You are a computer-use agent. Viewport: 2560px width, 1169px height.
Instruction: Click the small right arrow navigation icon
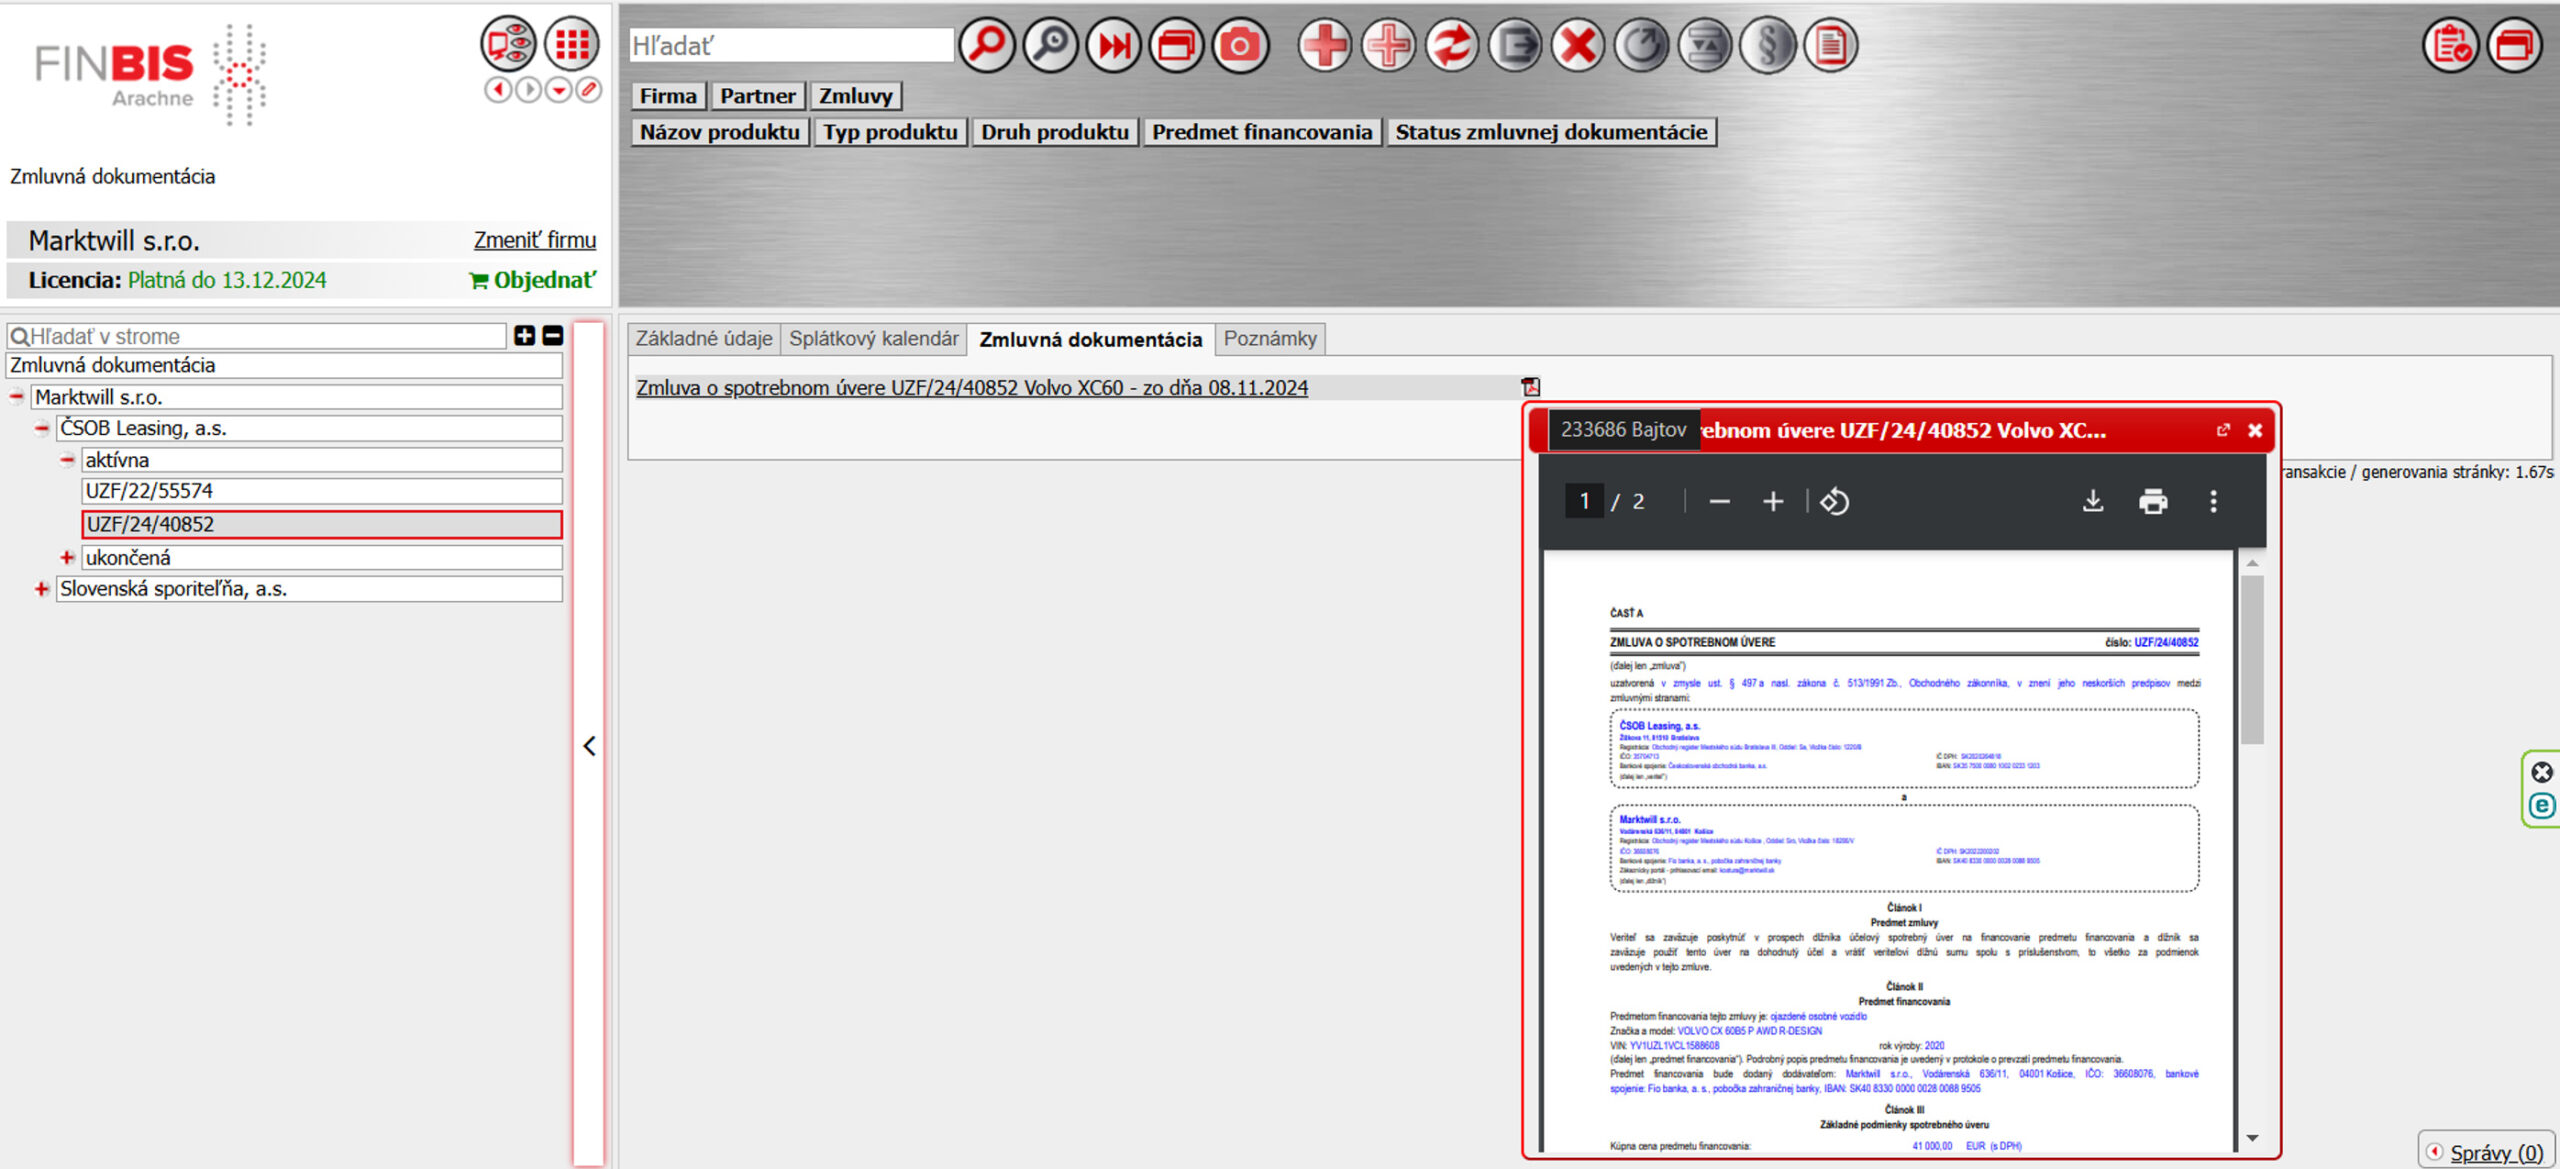[528, 90]
